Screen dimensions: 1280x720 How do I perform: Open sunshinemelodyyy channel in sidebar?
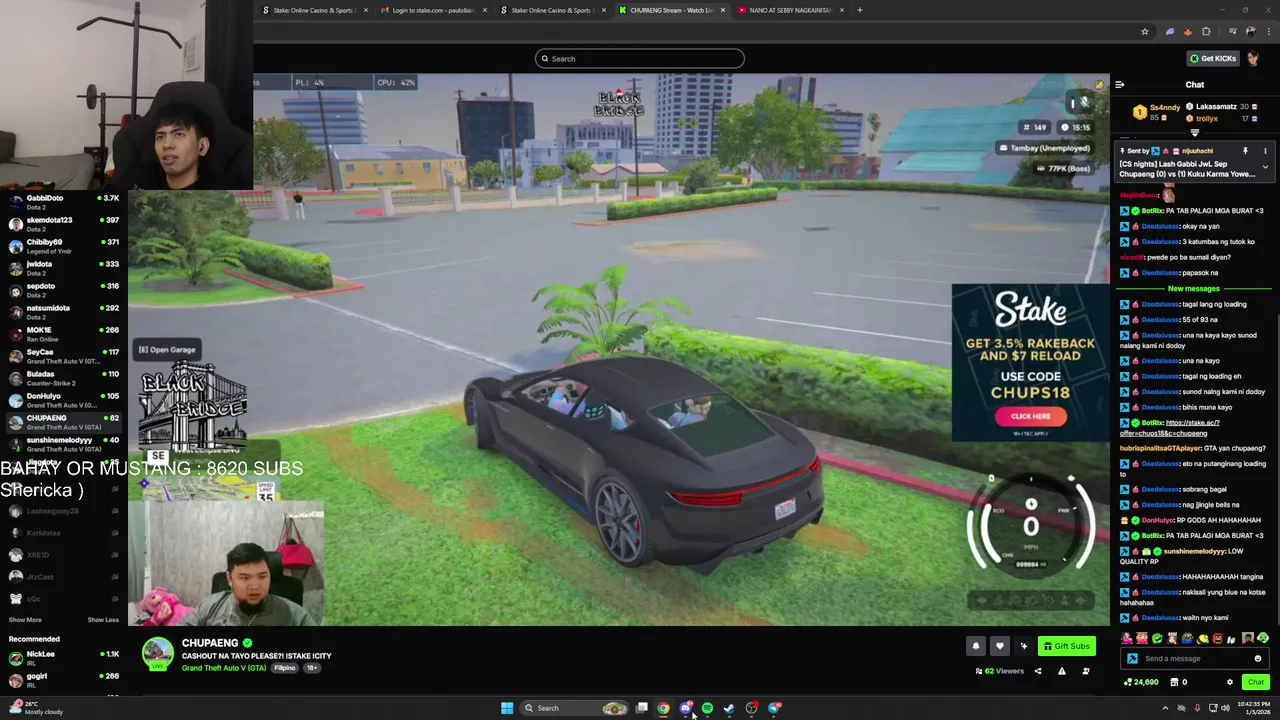pyautogui.click(x=63, y=444)
